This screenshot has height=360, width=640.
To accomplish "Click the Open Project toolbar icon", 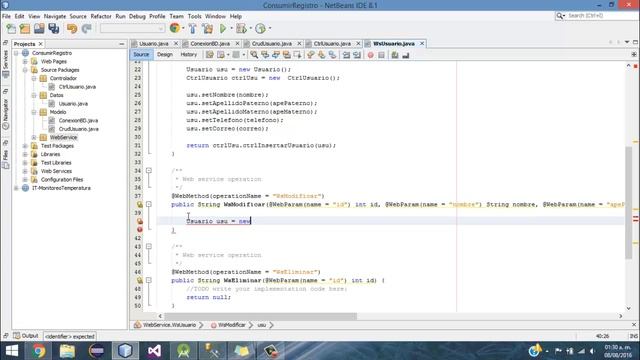I will 39,29.
